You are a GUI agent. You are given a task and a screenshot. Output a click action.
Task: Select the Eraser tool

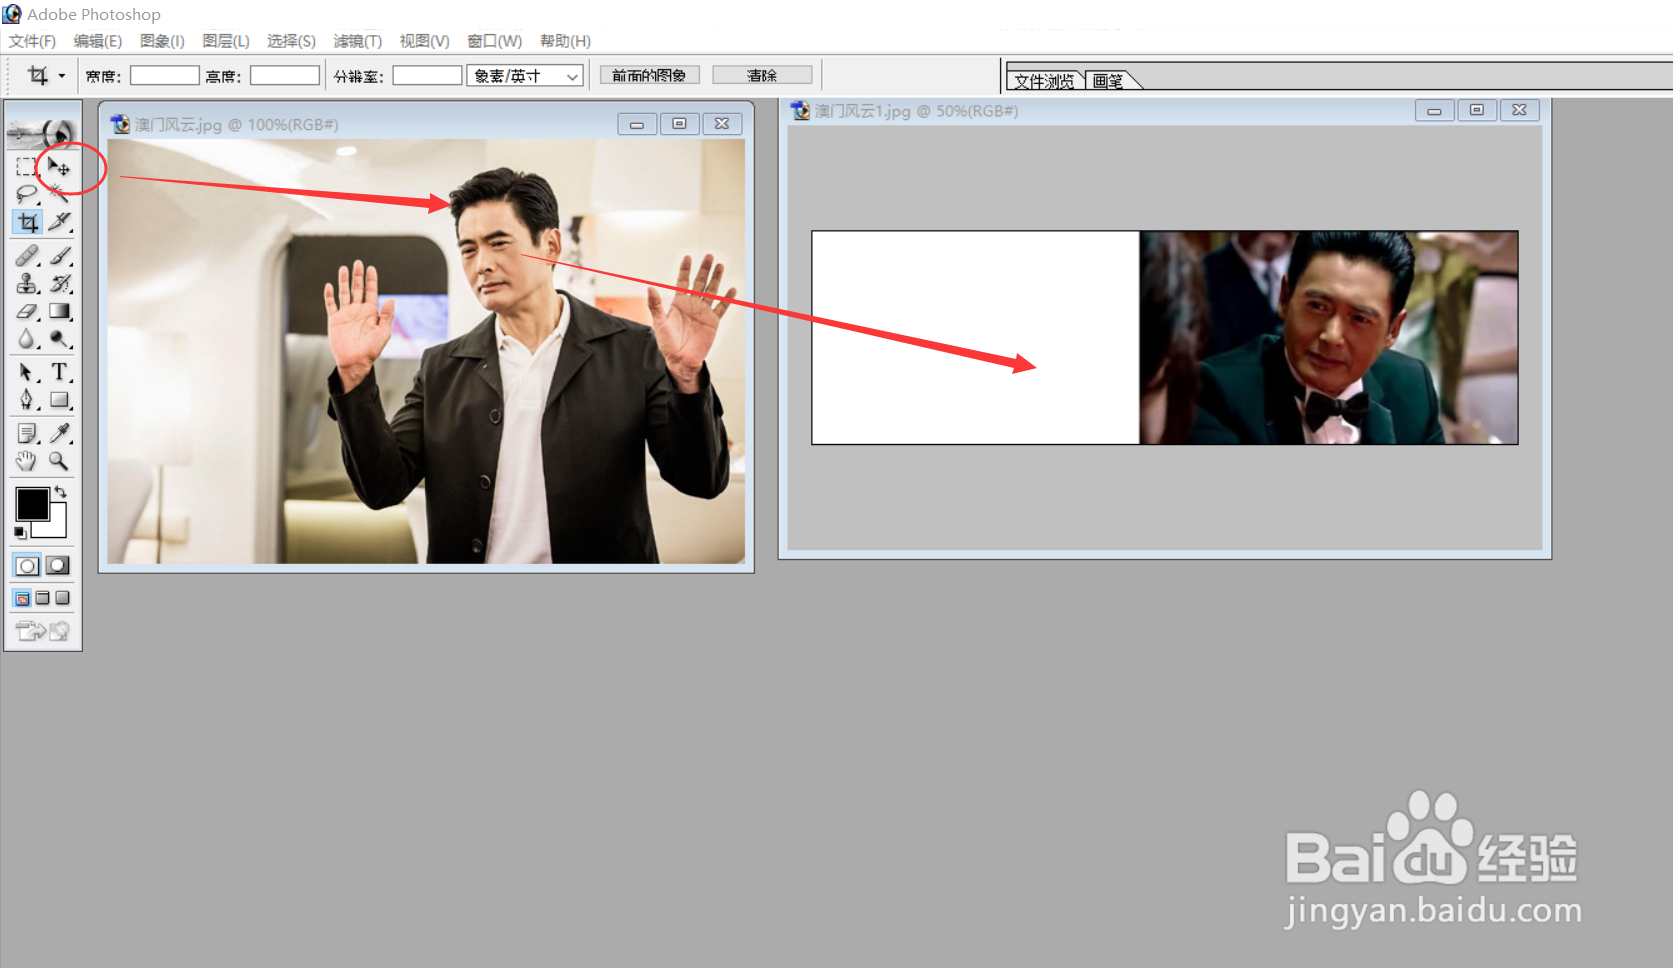(27, 312)
